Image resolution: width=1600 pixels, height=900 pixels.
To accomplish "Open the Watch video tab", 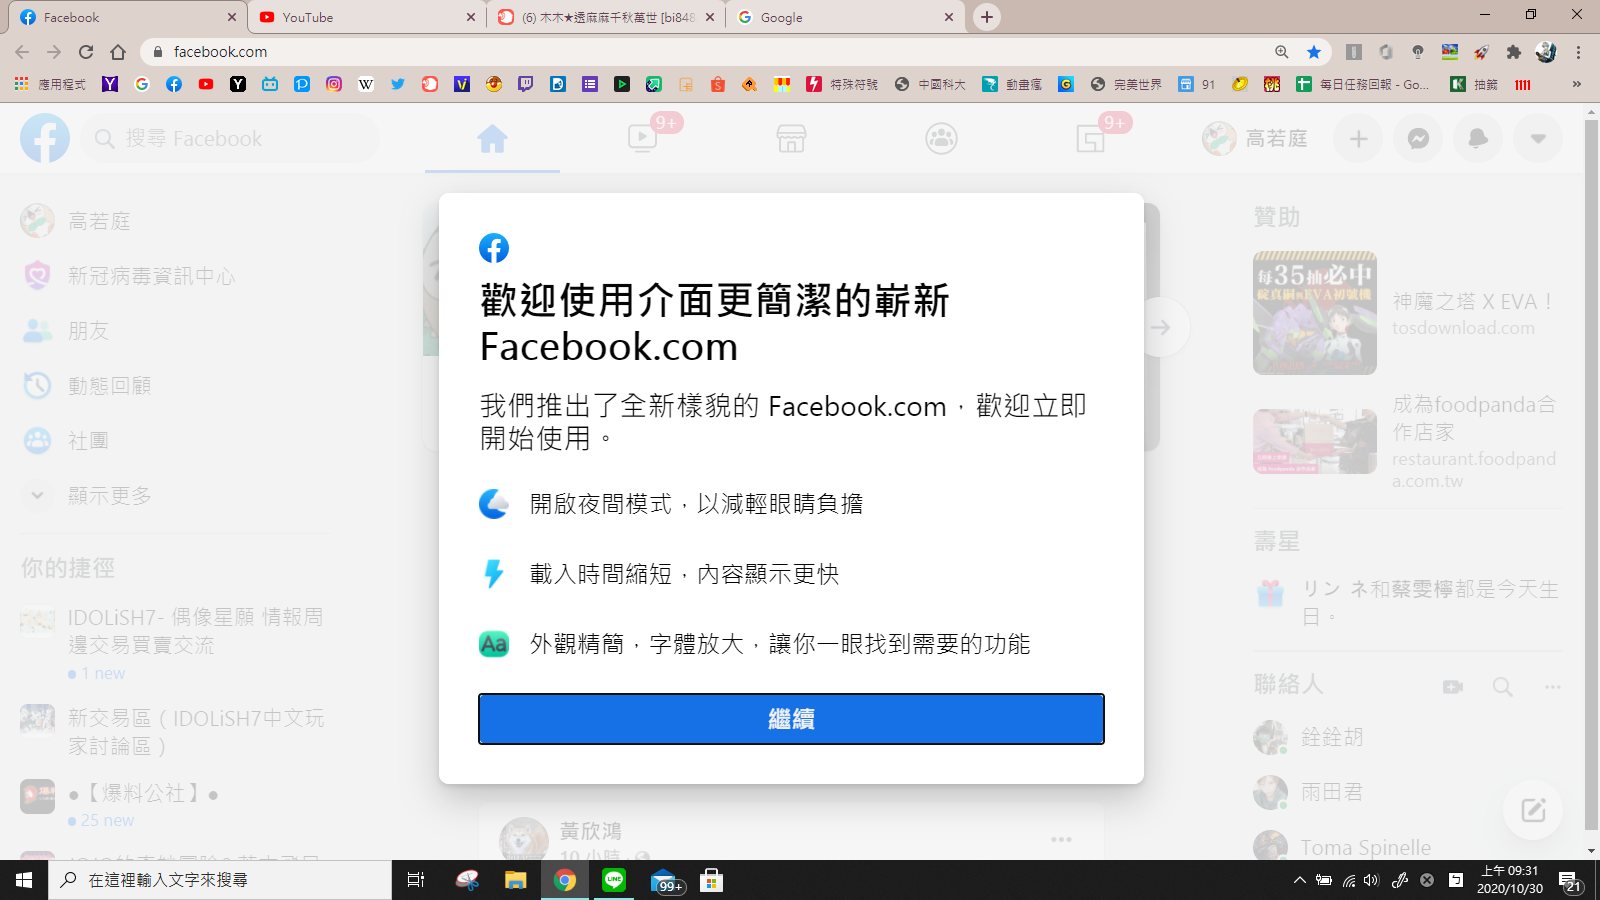I will tap(643, 139).
